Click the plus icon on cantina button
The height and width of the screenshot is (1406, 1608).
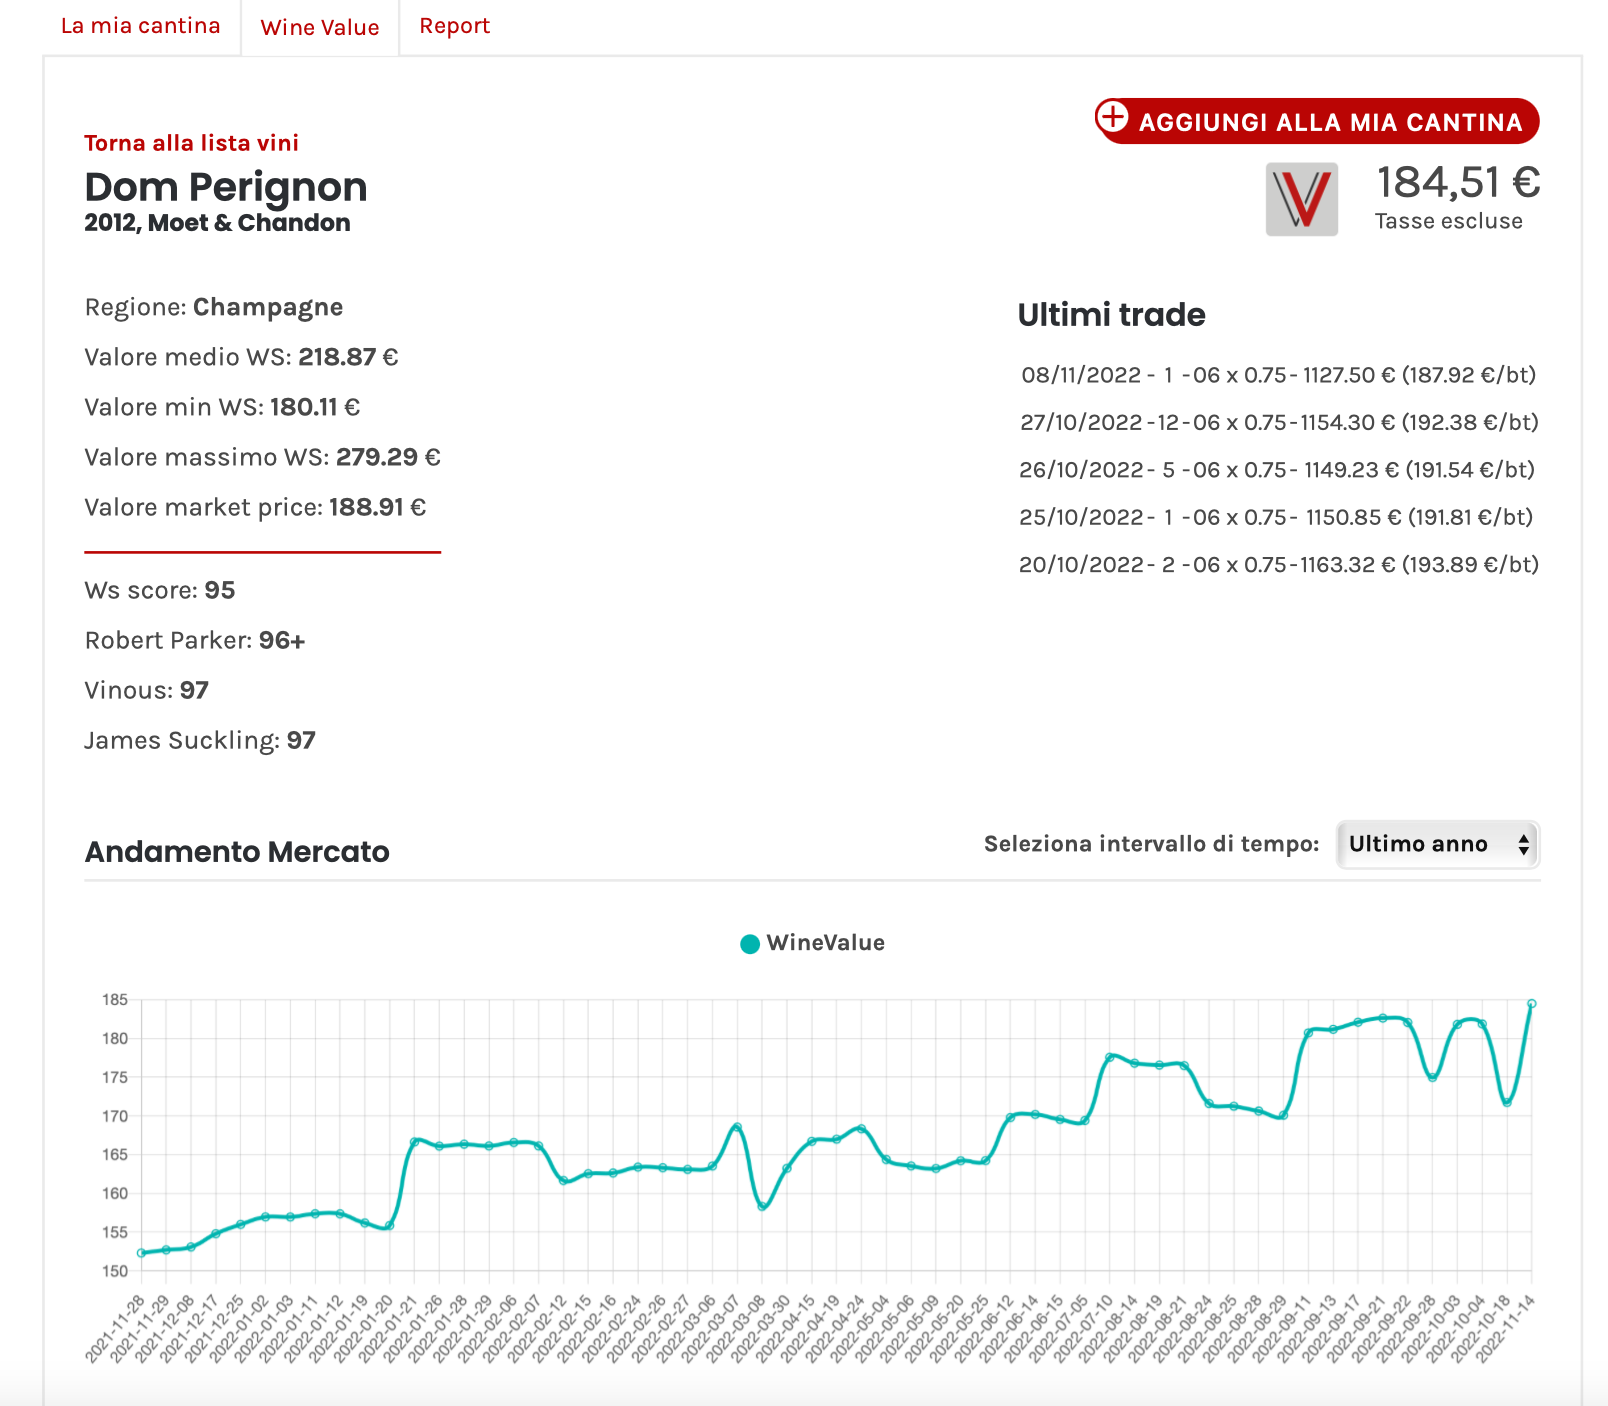[x=1113, y=117]
